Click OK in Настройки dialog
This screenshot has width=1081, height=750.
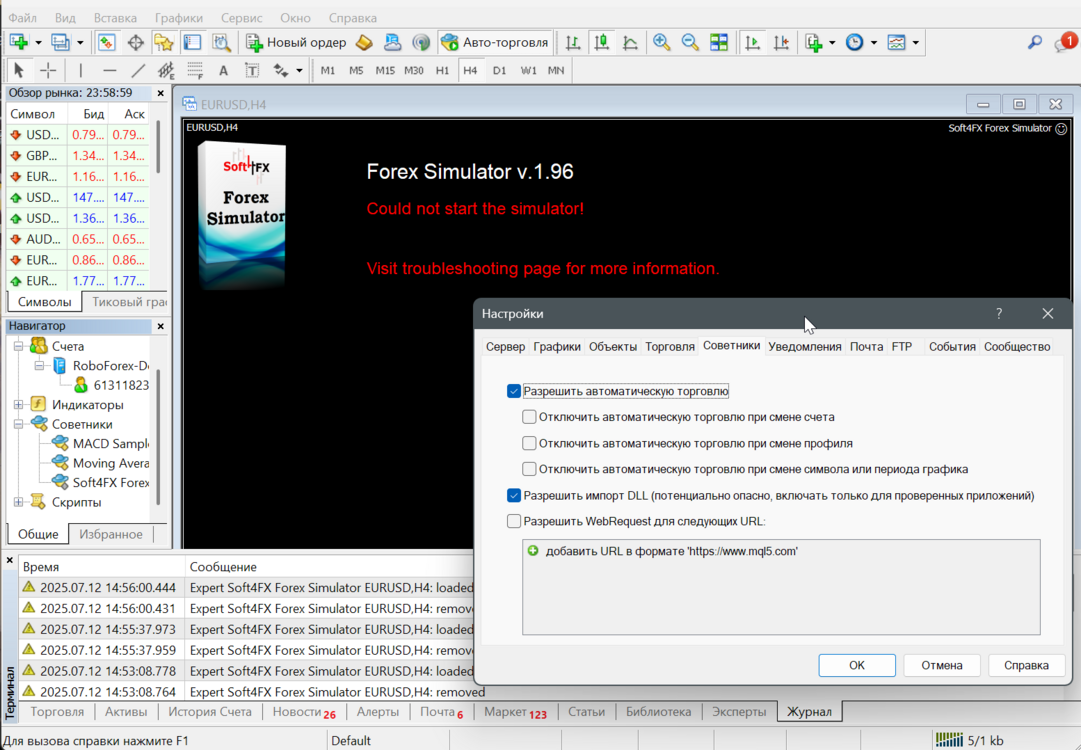(x=857, y=665)
